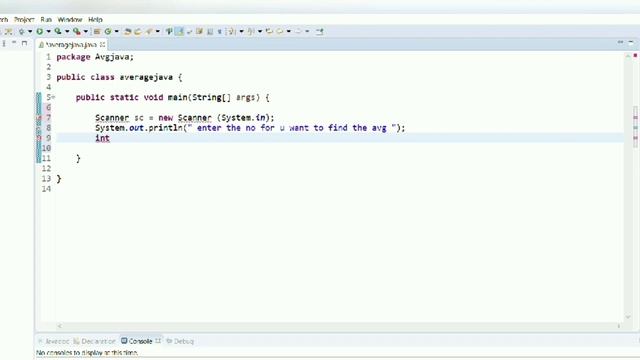
Task: Click the rightmost toolbar pin icon
Action: (x=320, y=31)
